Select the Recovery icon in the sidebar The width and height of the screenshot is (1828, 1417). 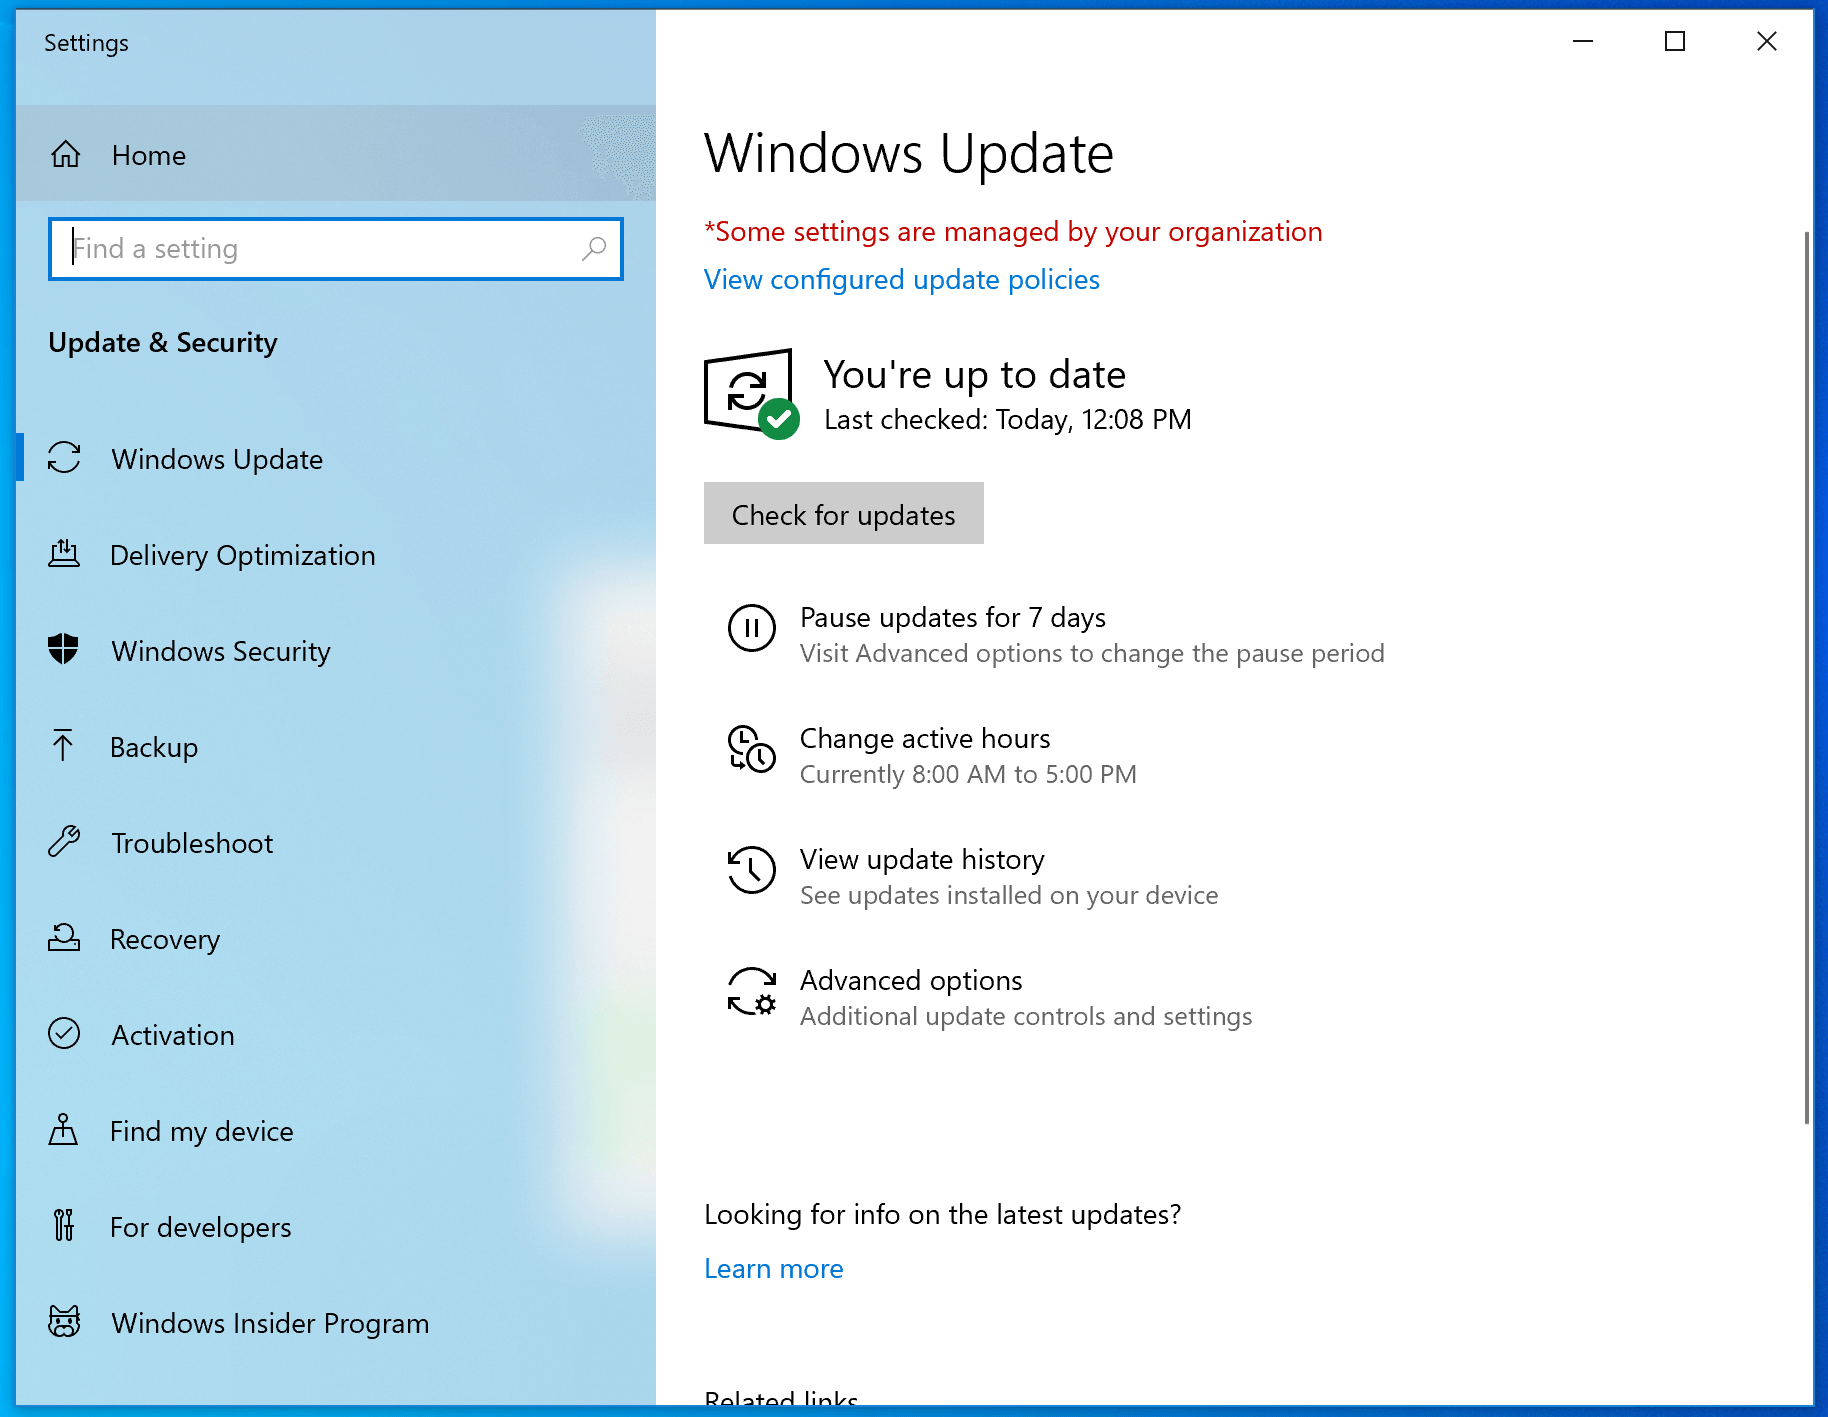(64, 938)
